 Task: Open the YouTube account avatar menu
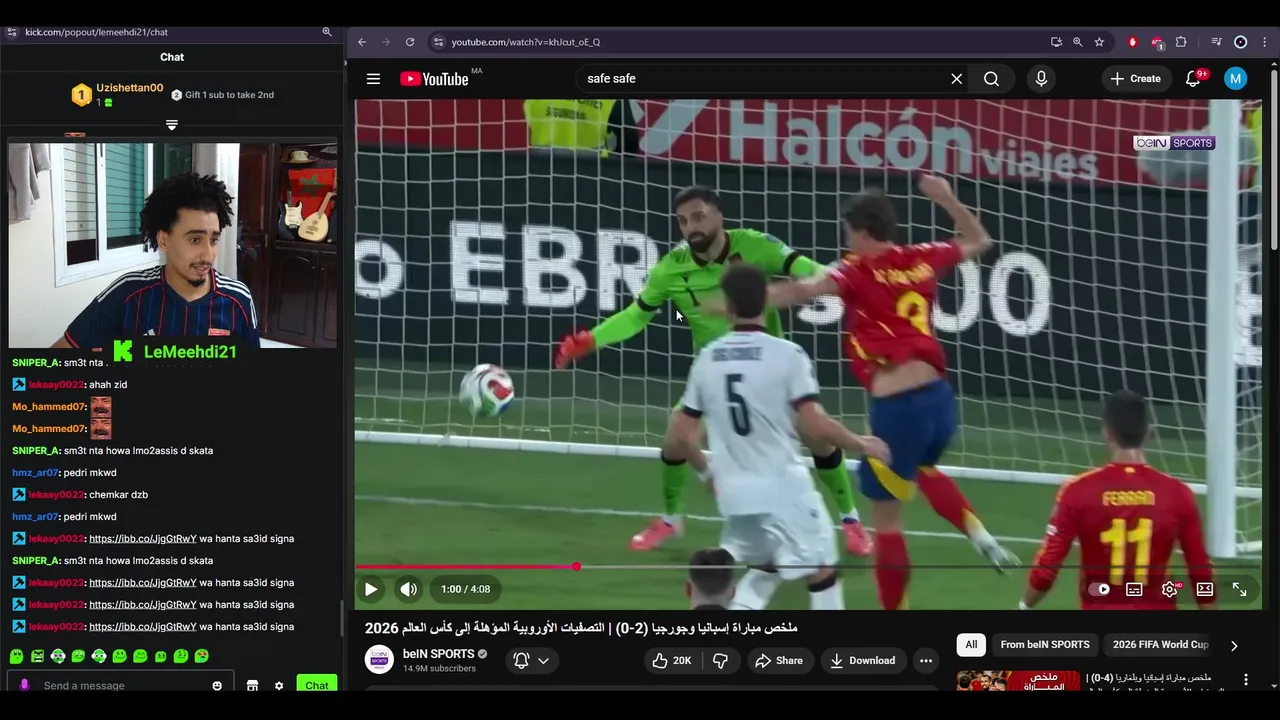(x=1236, y=79)
